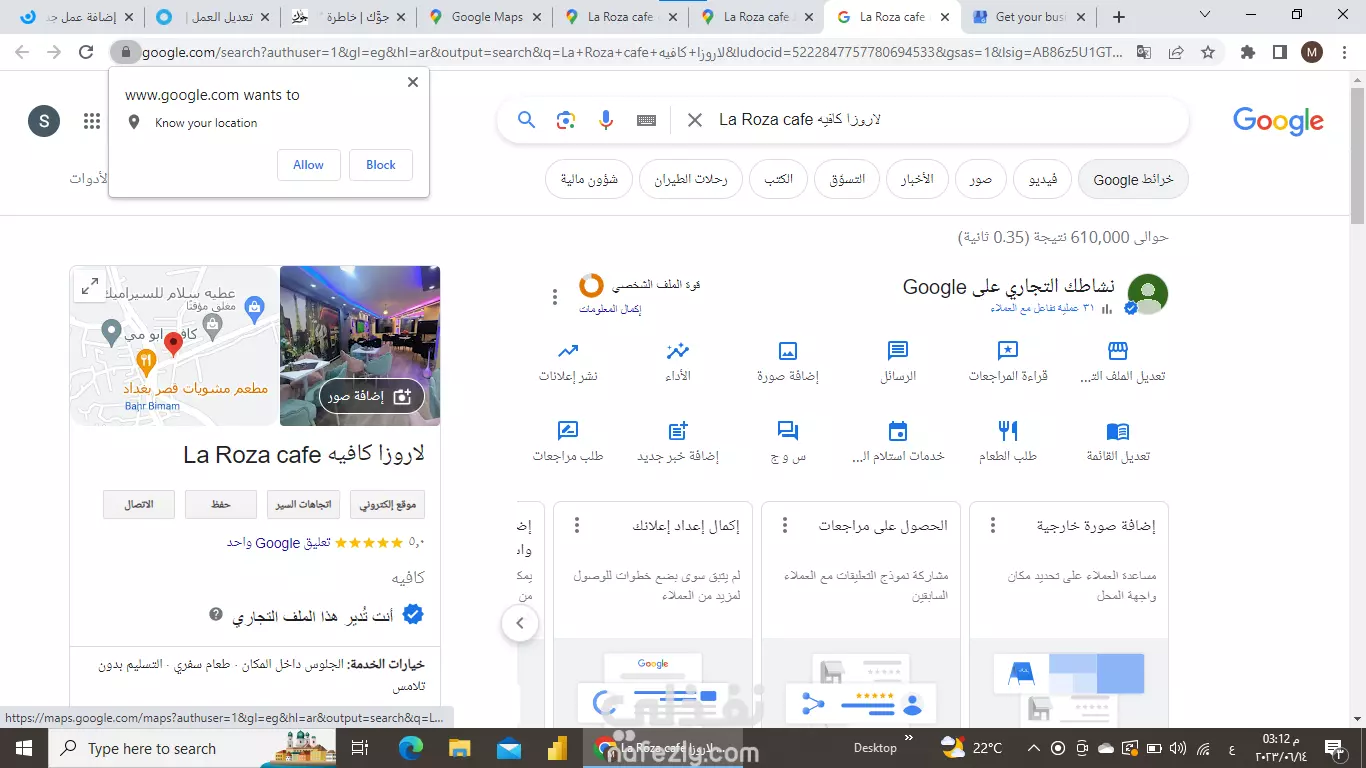Click اتجاهات السير directions button

tap(304, 505)
